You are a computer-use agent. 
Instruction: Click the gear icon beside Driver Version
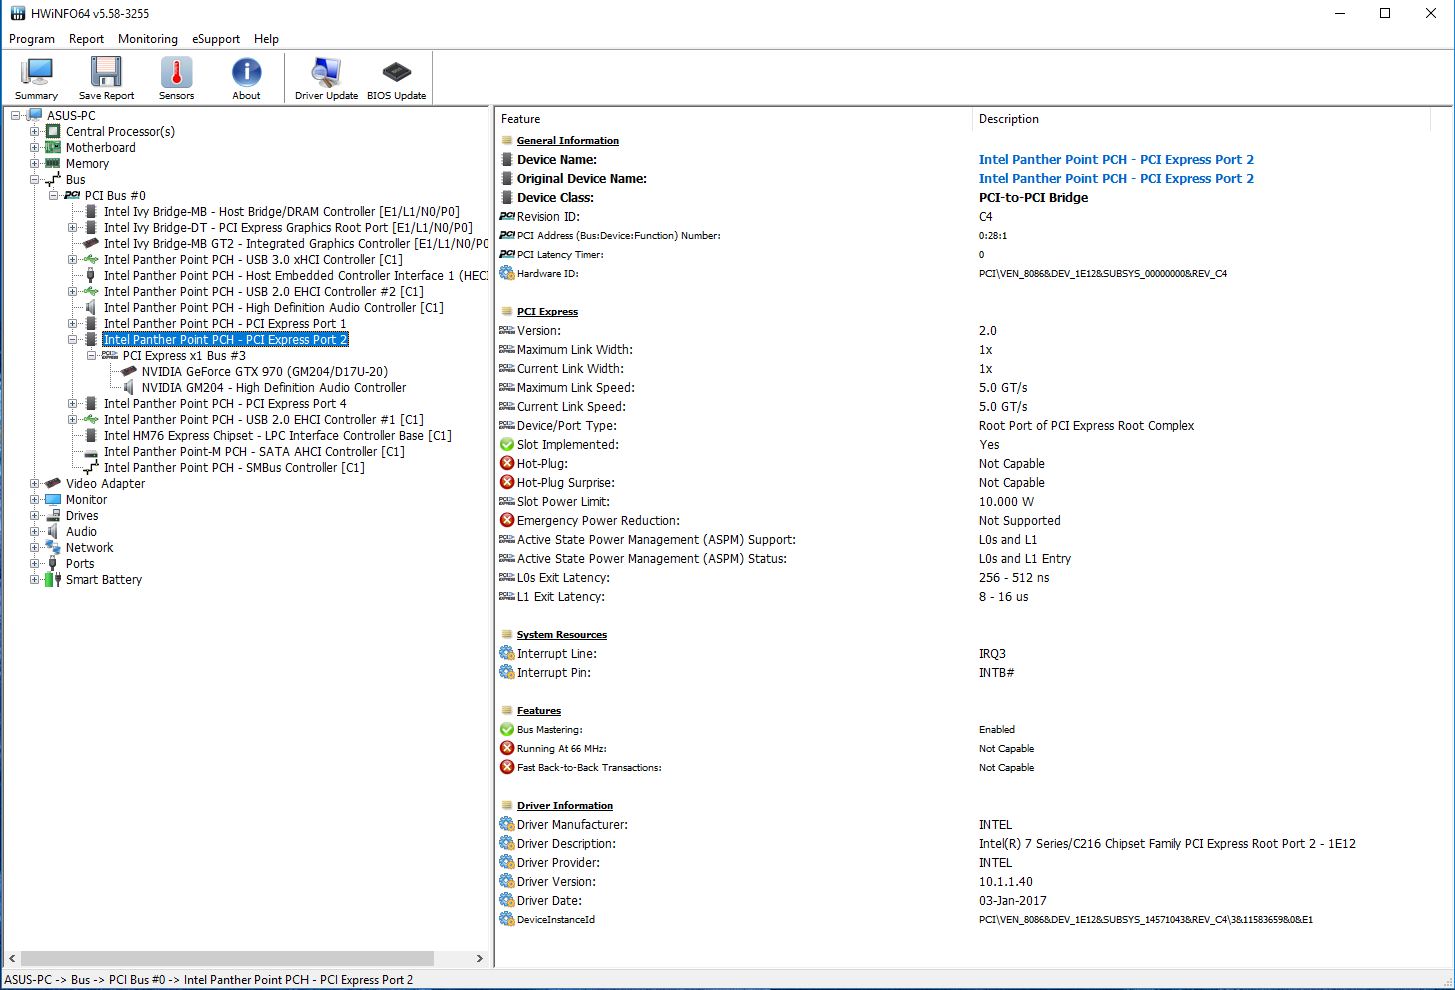(x=507, y=881)
